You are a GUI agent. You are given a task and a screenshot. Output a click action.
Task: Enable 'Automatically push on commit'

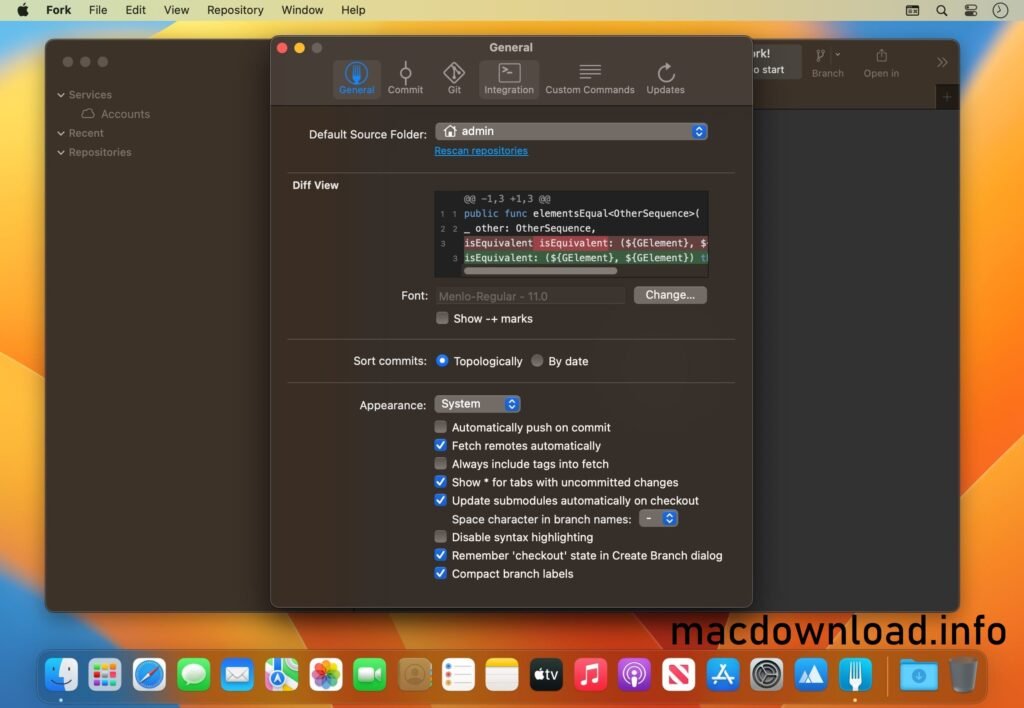pos(440,427)
